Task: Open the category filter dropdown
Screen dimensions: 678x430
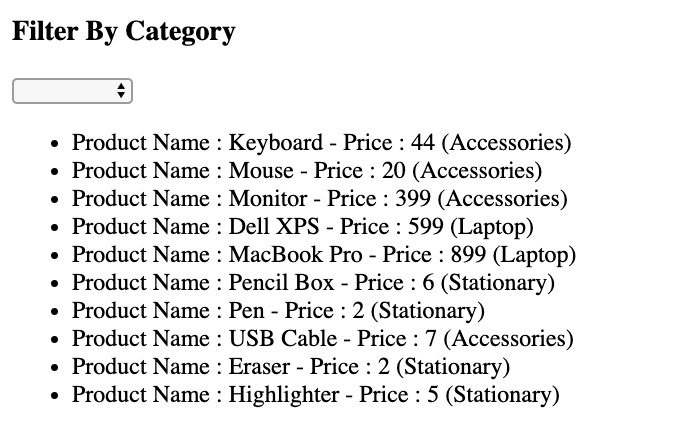Action: click(71, 91)
